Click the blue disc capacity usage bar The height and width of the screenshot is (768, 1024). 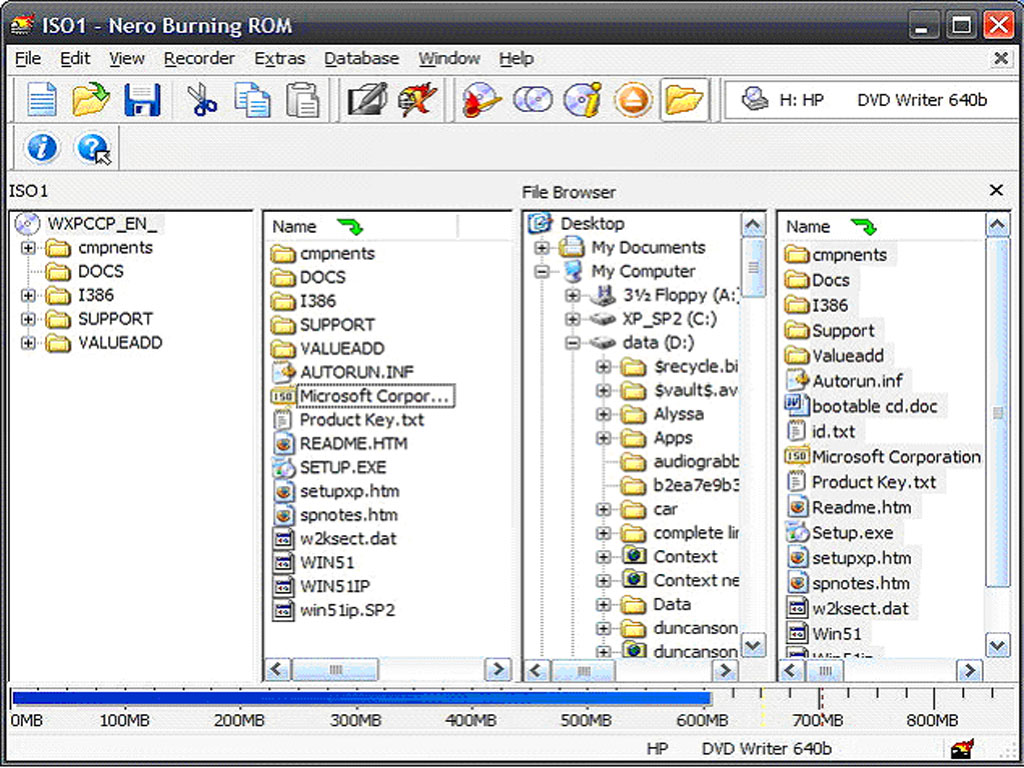pos(361,699)
